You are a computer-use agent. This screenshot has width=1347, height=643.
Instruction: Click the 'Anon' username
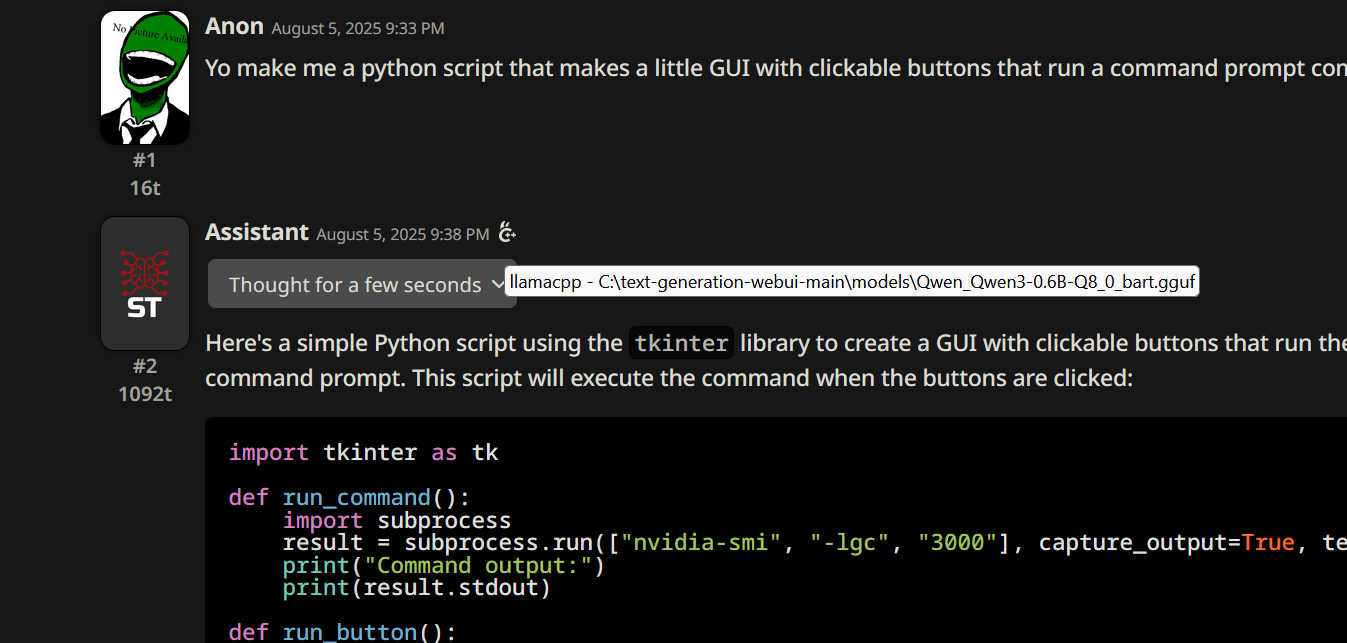tap(234, 26)
